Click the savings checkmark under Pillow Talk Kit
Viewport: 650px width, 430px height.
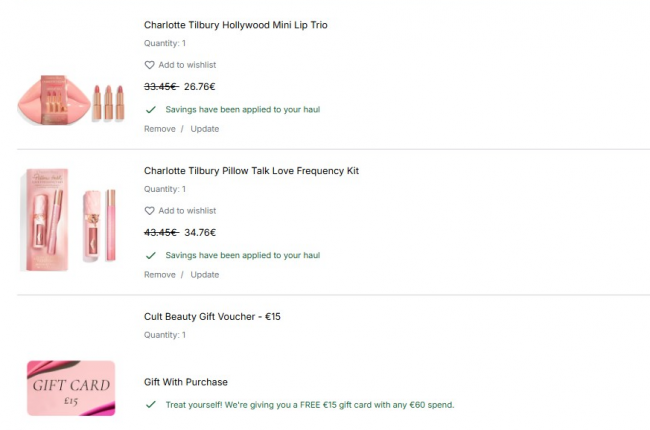pyautogui.click(x=151, y=255)
